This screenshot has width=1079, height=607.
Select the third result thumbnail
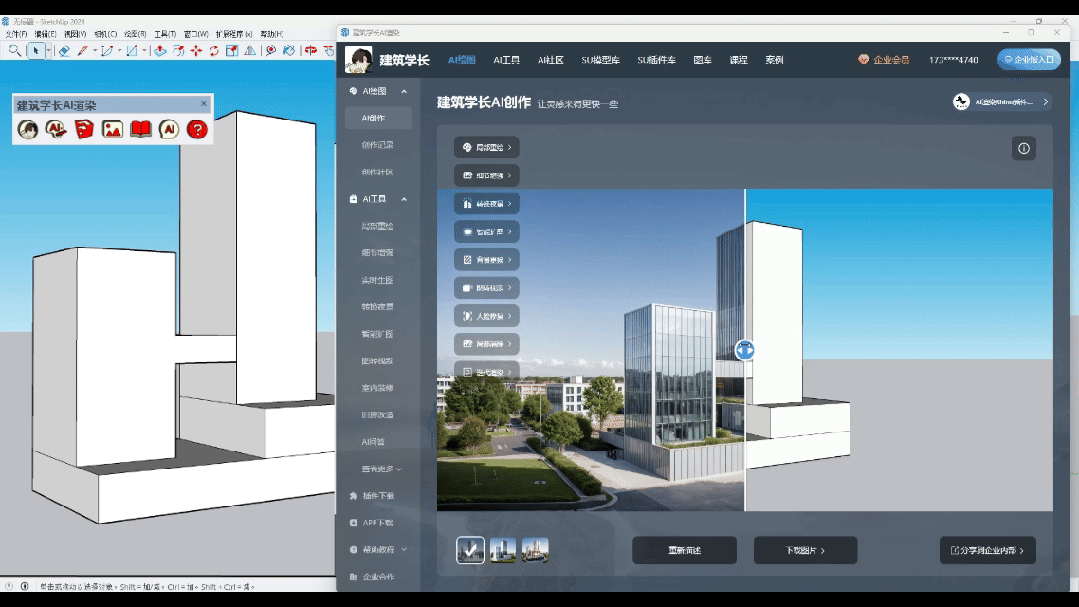[x=535, y=550]
